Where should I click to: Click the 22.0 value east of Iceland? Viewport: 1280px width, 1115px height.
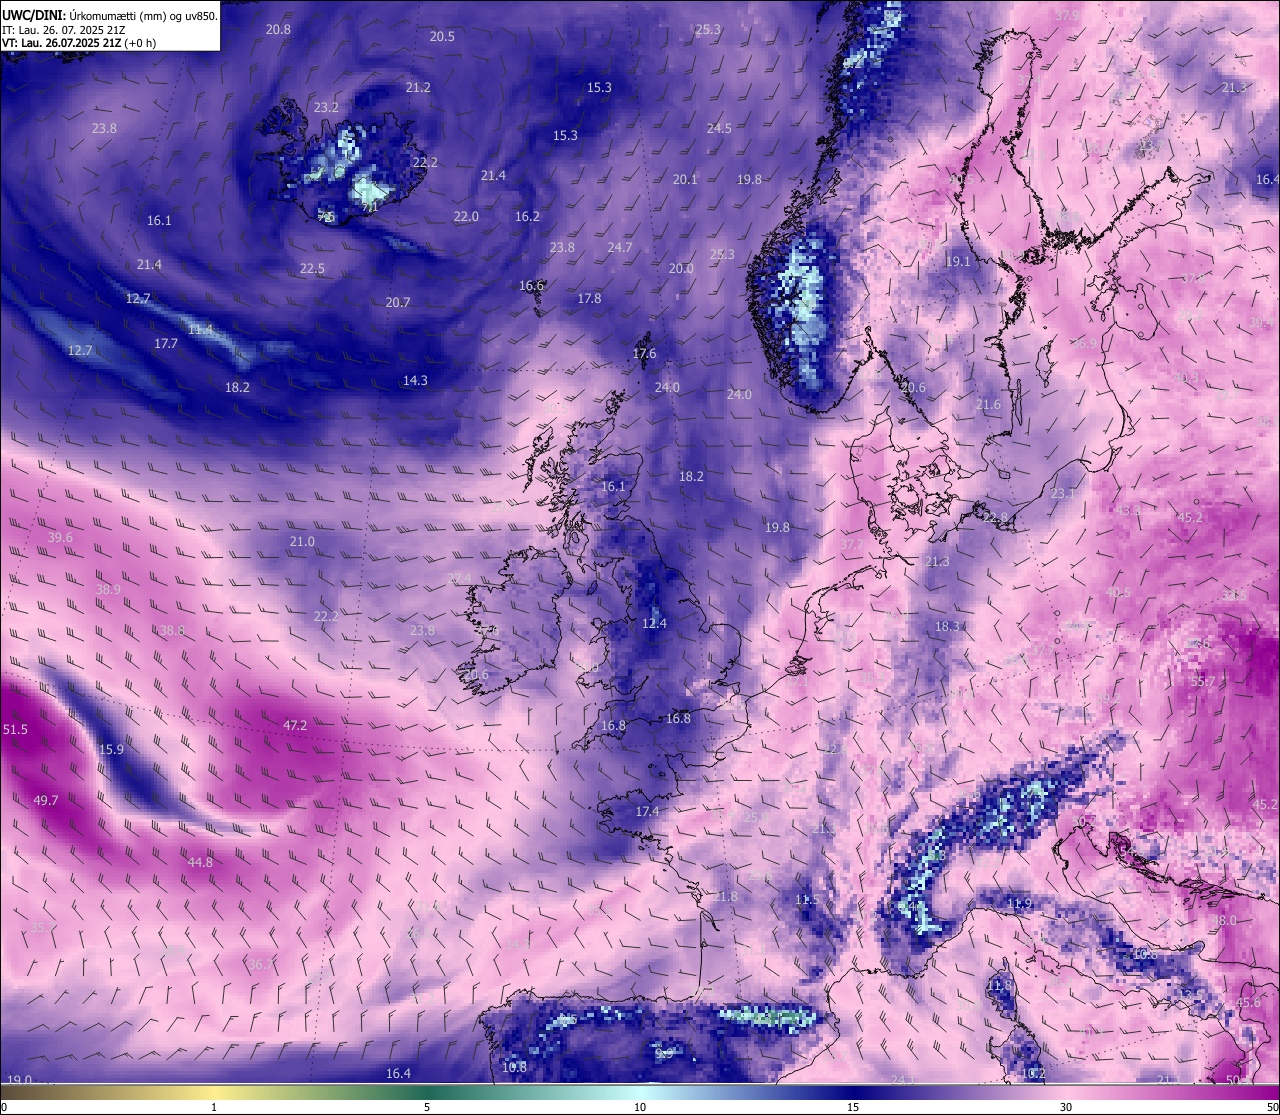[x=466, y=216]
